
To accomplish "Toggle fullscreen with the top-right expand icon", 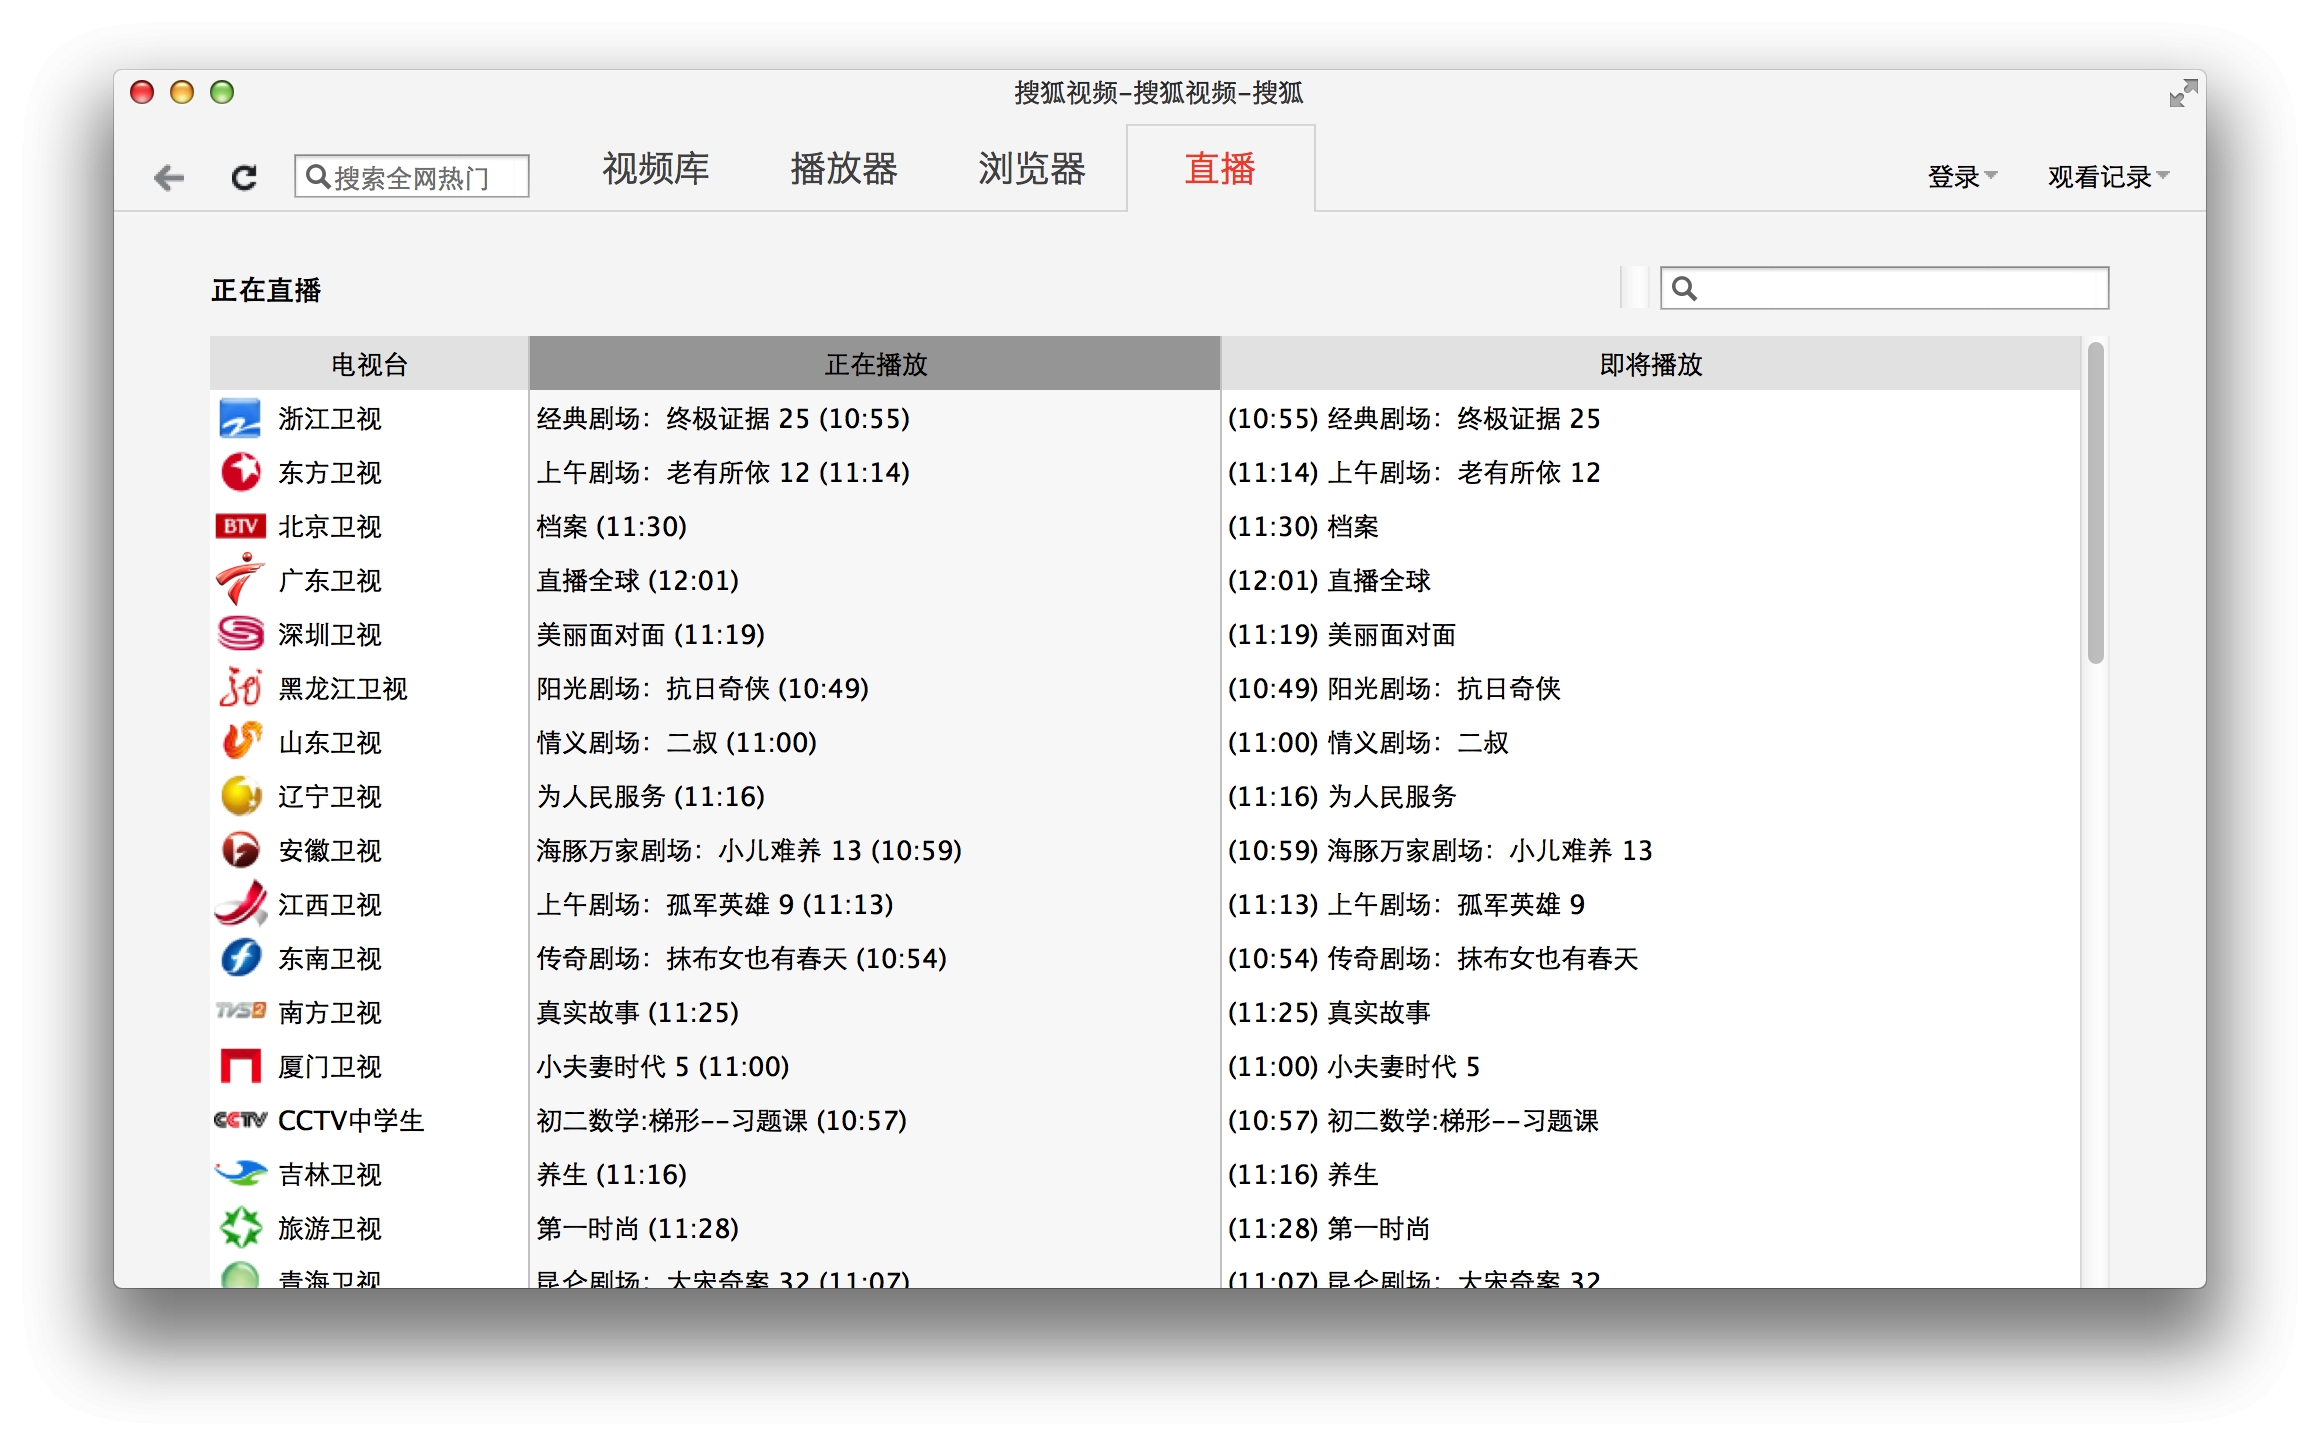I will [x=2183, y=94].
